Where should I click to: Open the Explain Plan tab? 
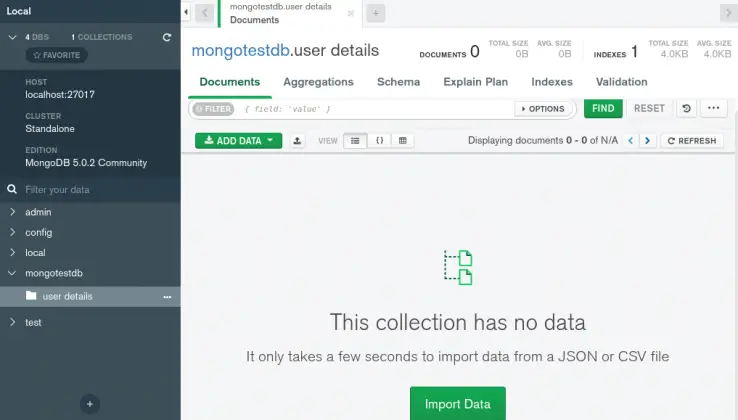click(x=477, y=82)
